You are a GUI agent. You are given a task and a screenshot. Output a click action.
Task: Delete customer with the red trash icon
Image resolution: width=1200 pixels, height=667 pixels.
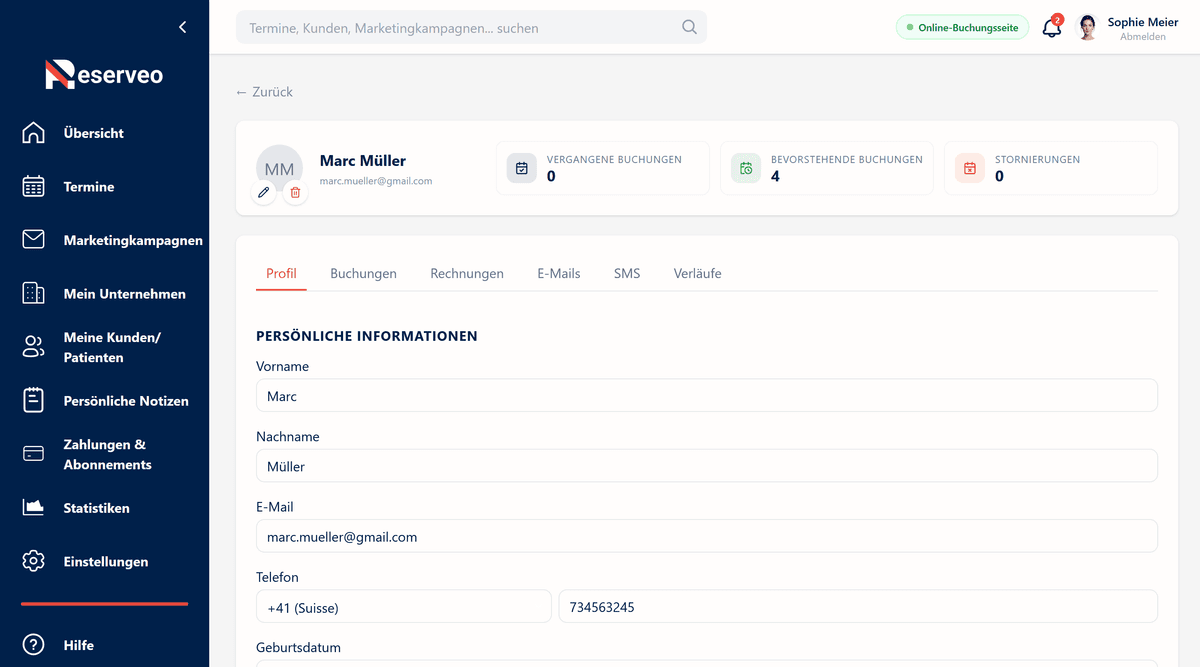[x=295, y=192]
